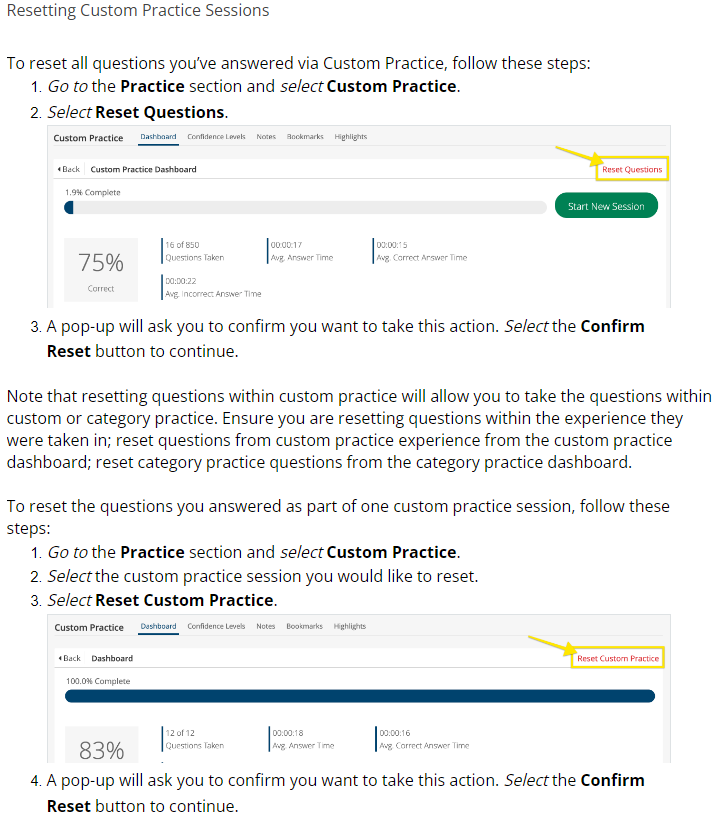Click the 100.0% Complete progress bar

pos(360,696)
